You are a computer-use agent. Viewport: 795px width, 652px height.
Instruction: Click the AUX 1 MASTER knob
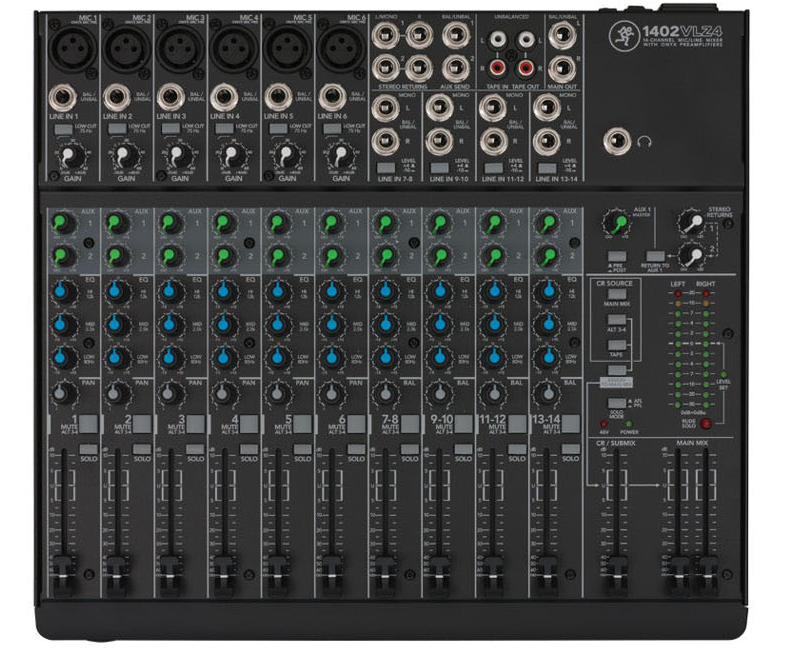[x=615, y=223]
